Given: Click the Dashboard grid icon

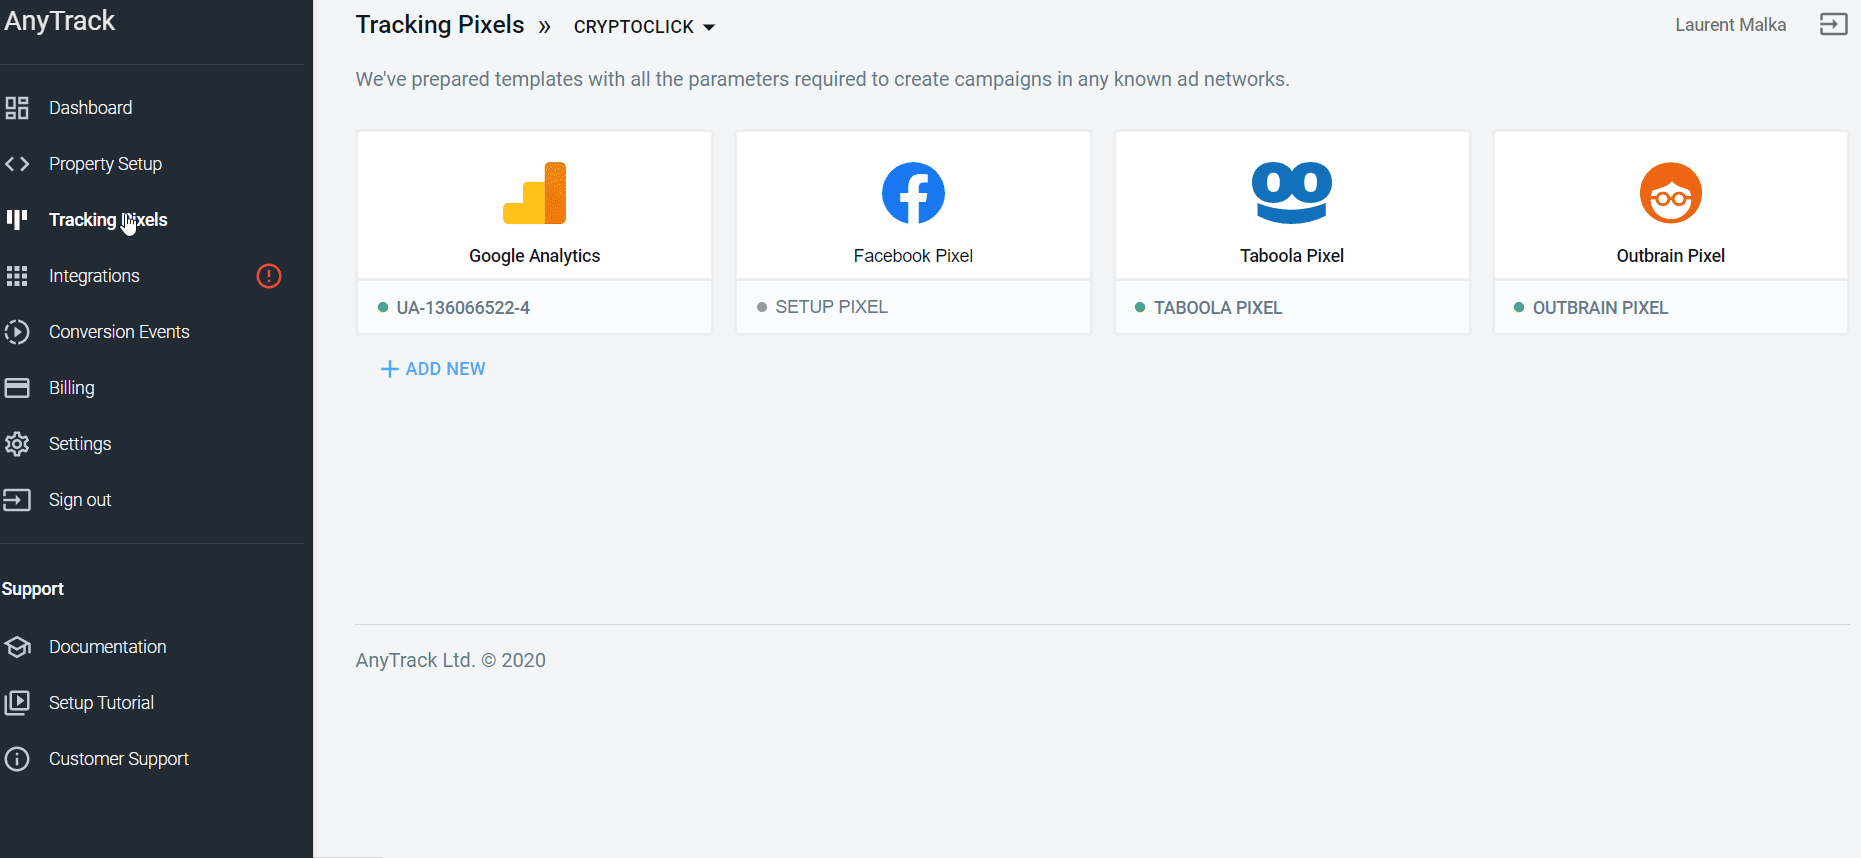Looking at the screenshot, I should click(17, 108).
